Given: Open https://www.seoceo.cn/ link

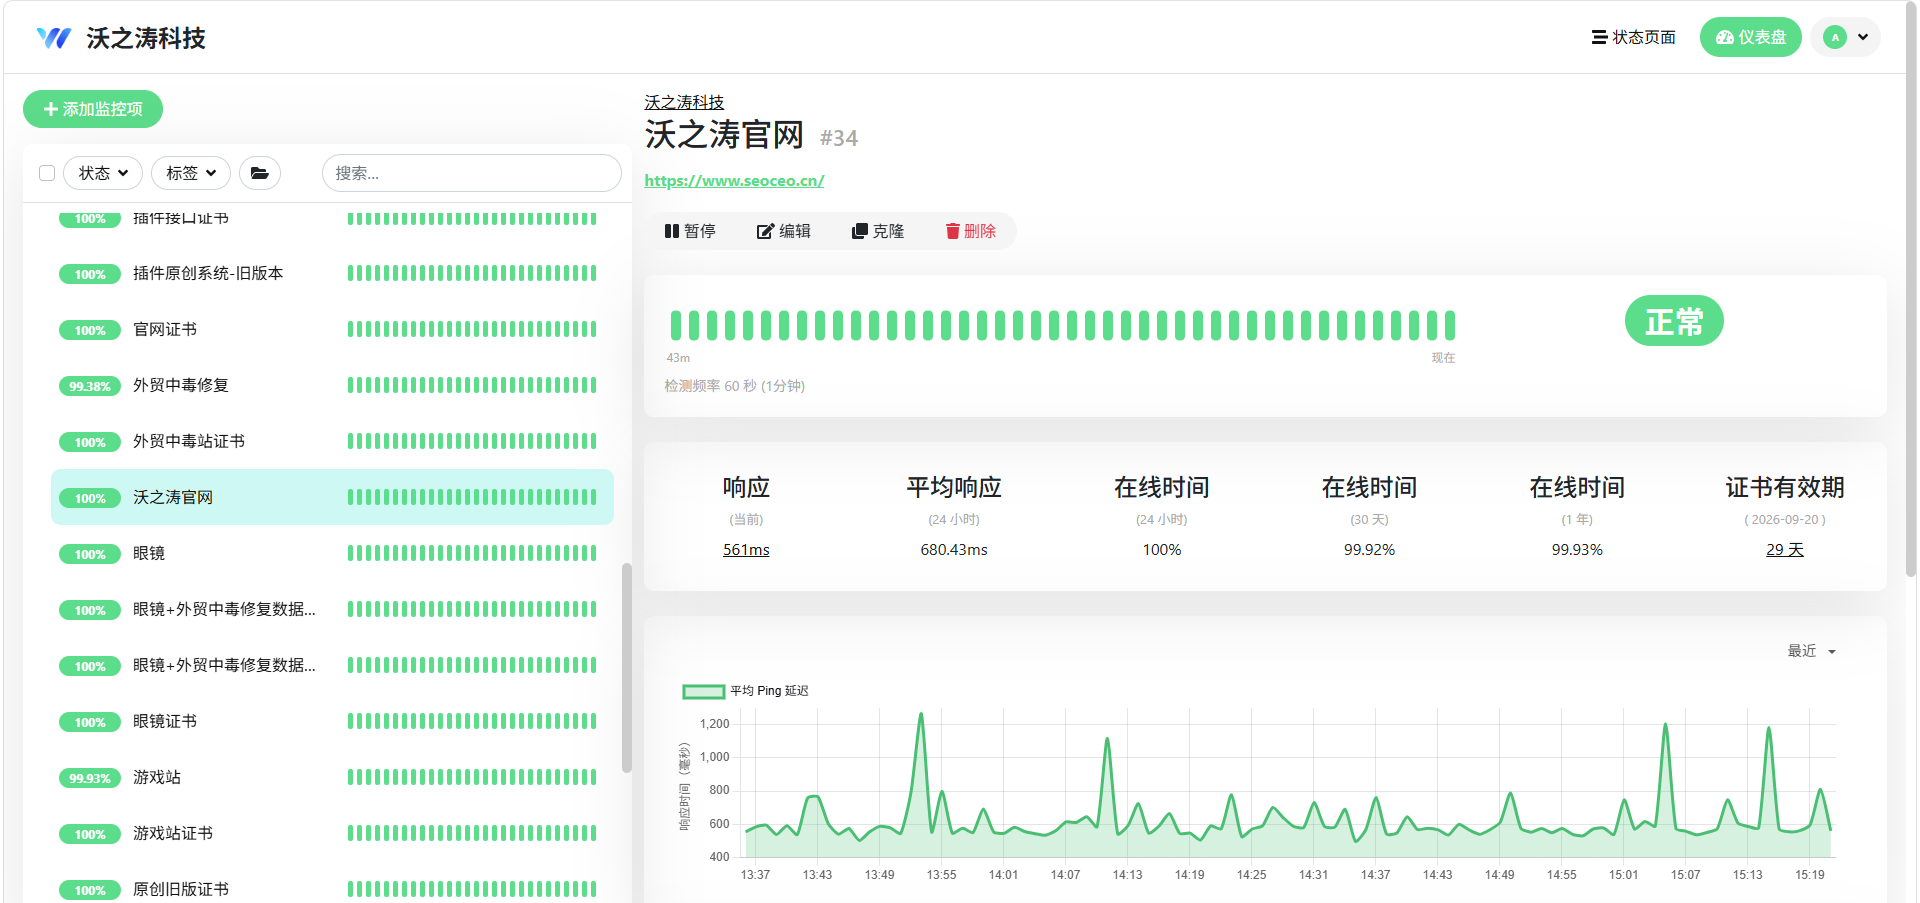Looking at the screenshot, I should tap(734, 181).
